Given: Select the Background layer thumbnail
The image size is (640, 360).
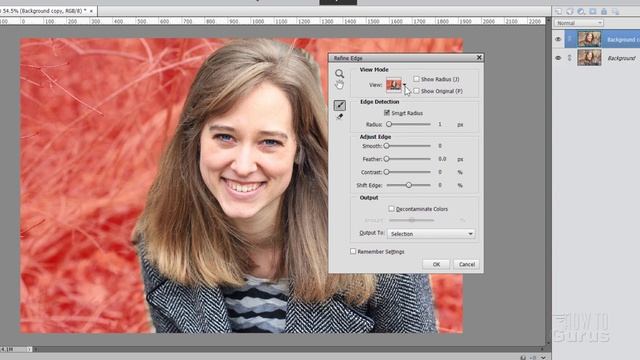Looking at the screenshot, I should click(x=589, y=58).
